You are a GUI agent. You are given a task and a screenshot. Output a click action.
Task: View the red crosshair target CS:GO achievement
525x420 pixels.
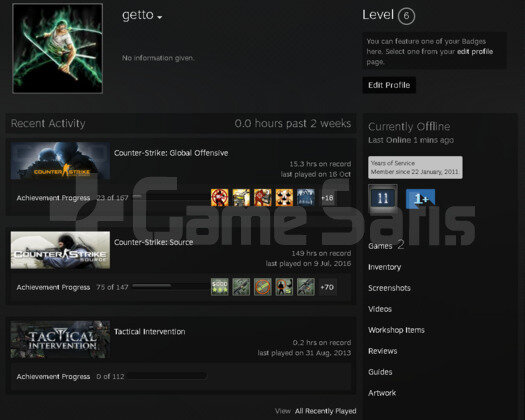pos(220,197)
